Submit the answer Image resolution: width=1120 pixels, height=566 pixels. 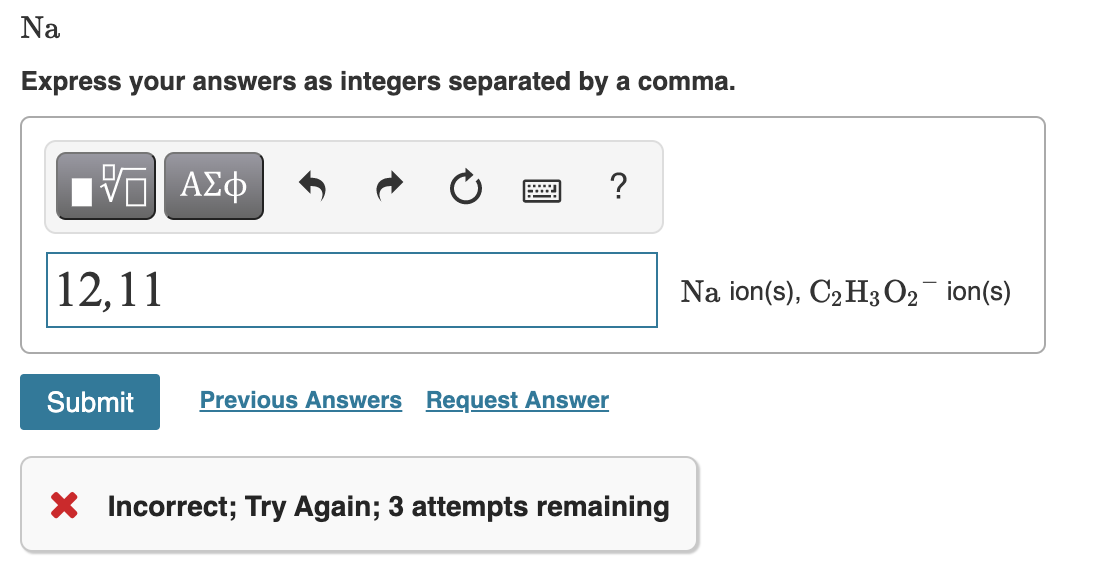(x=90, y=402)
